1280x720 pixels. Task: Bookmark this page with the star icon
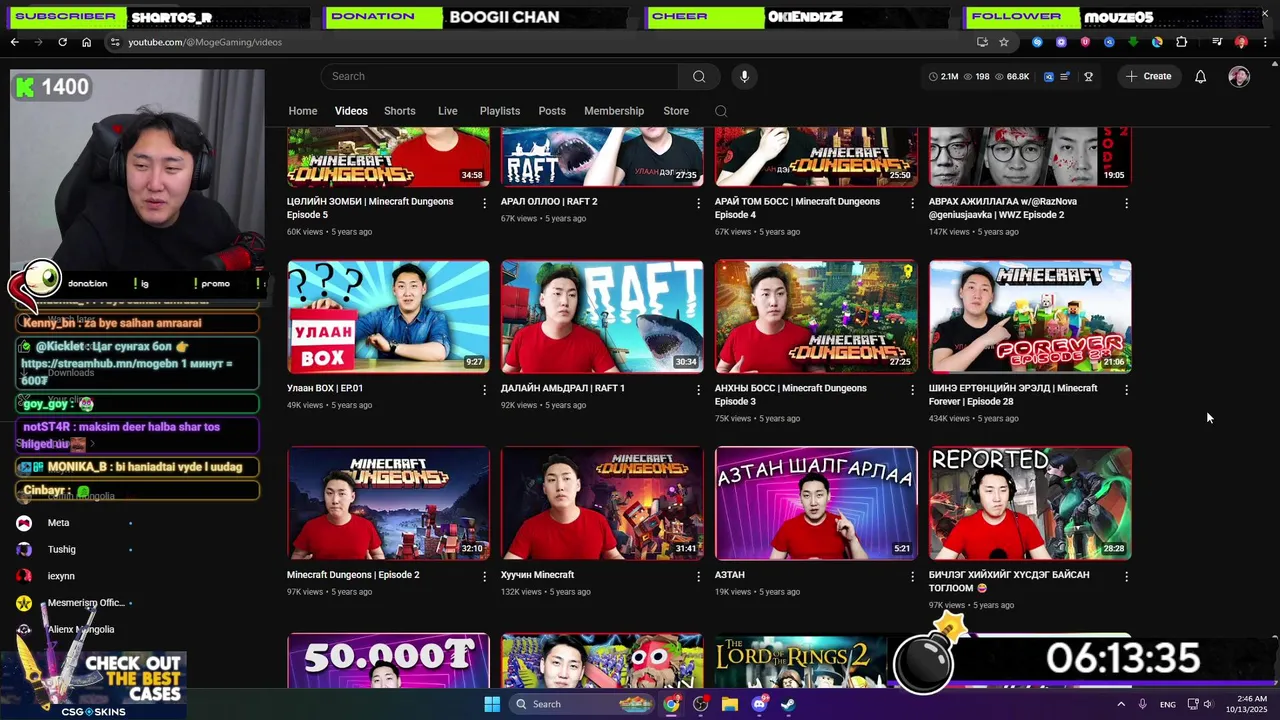click(1004, 42)
